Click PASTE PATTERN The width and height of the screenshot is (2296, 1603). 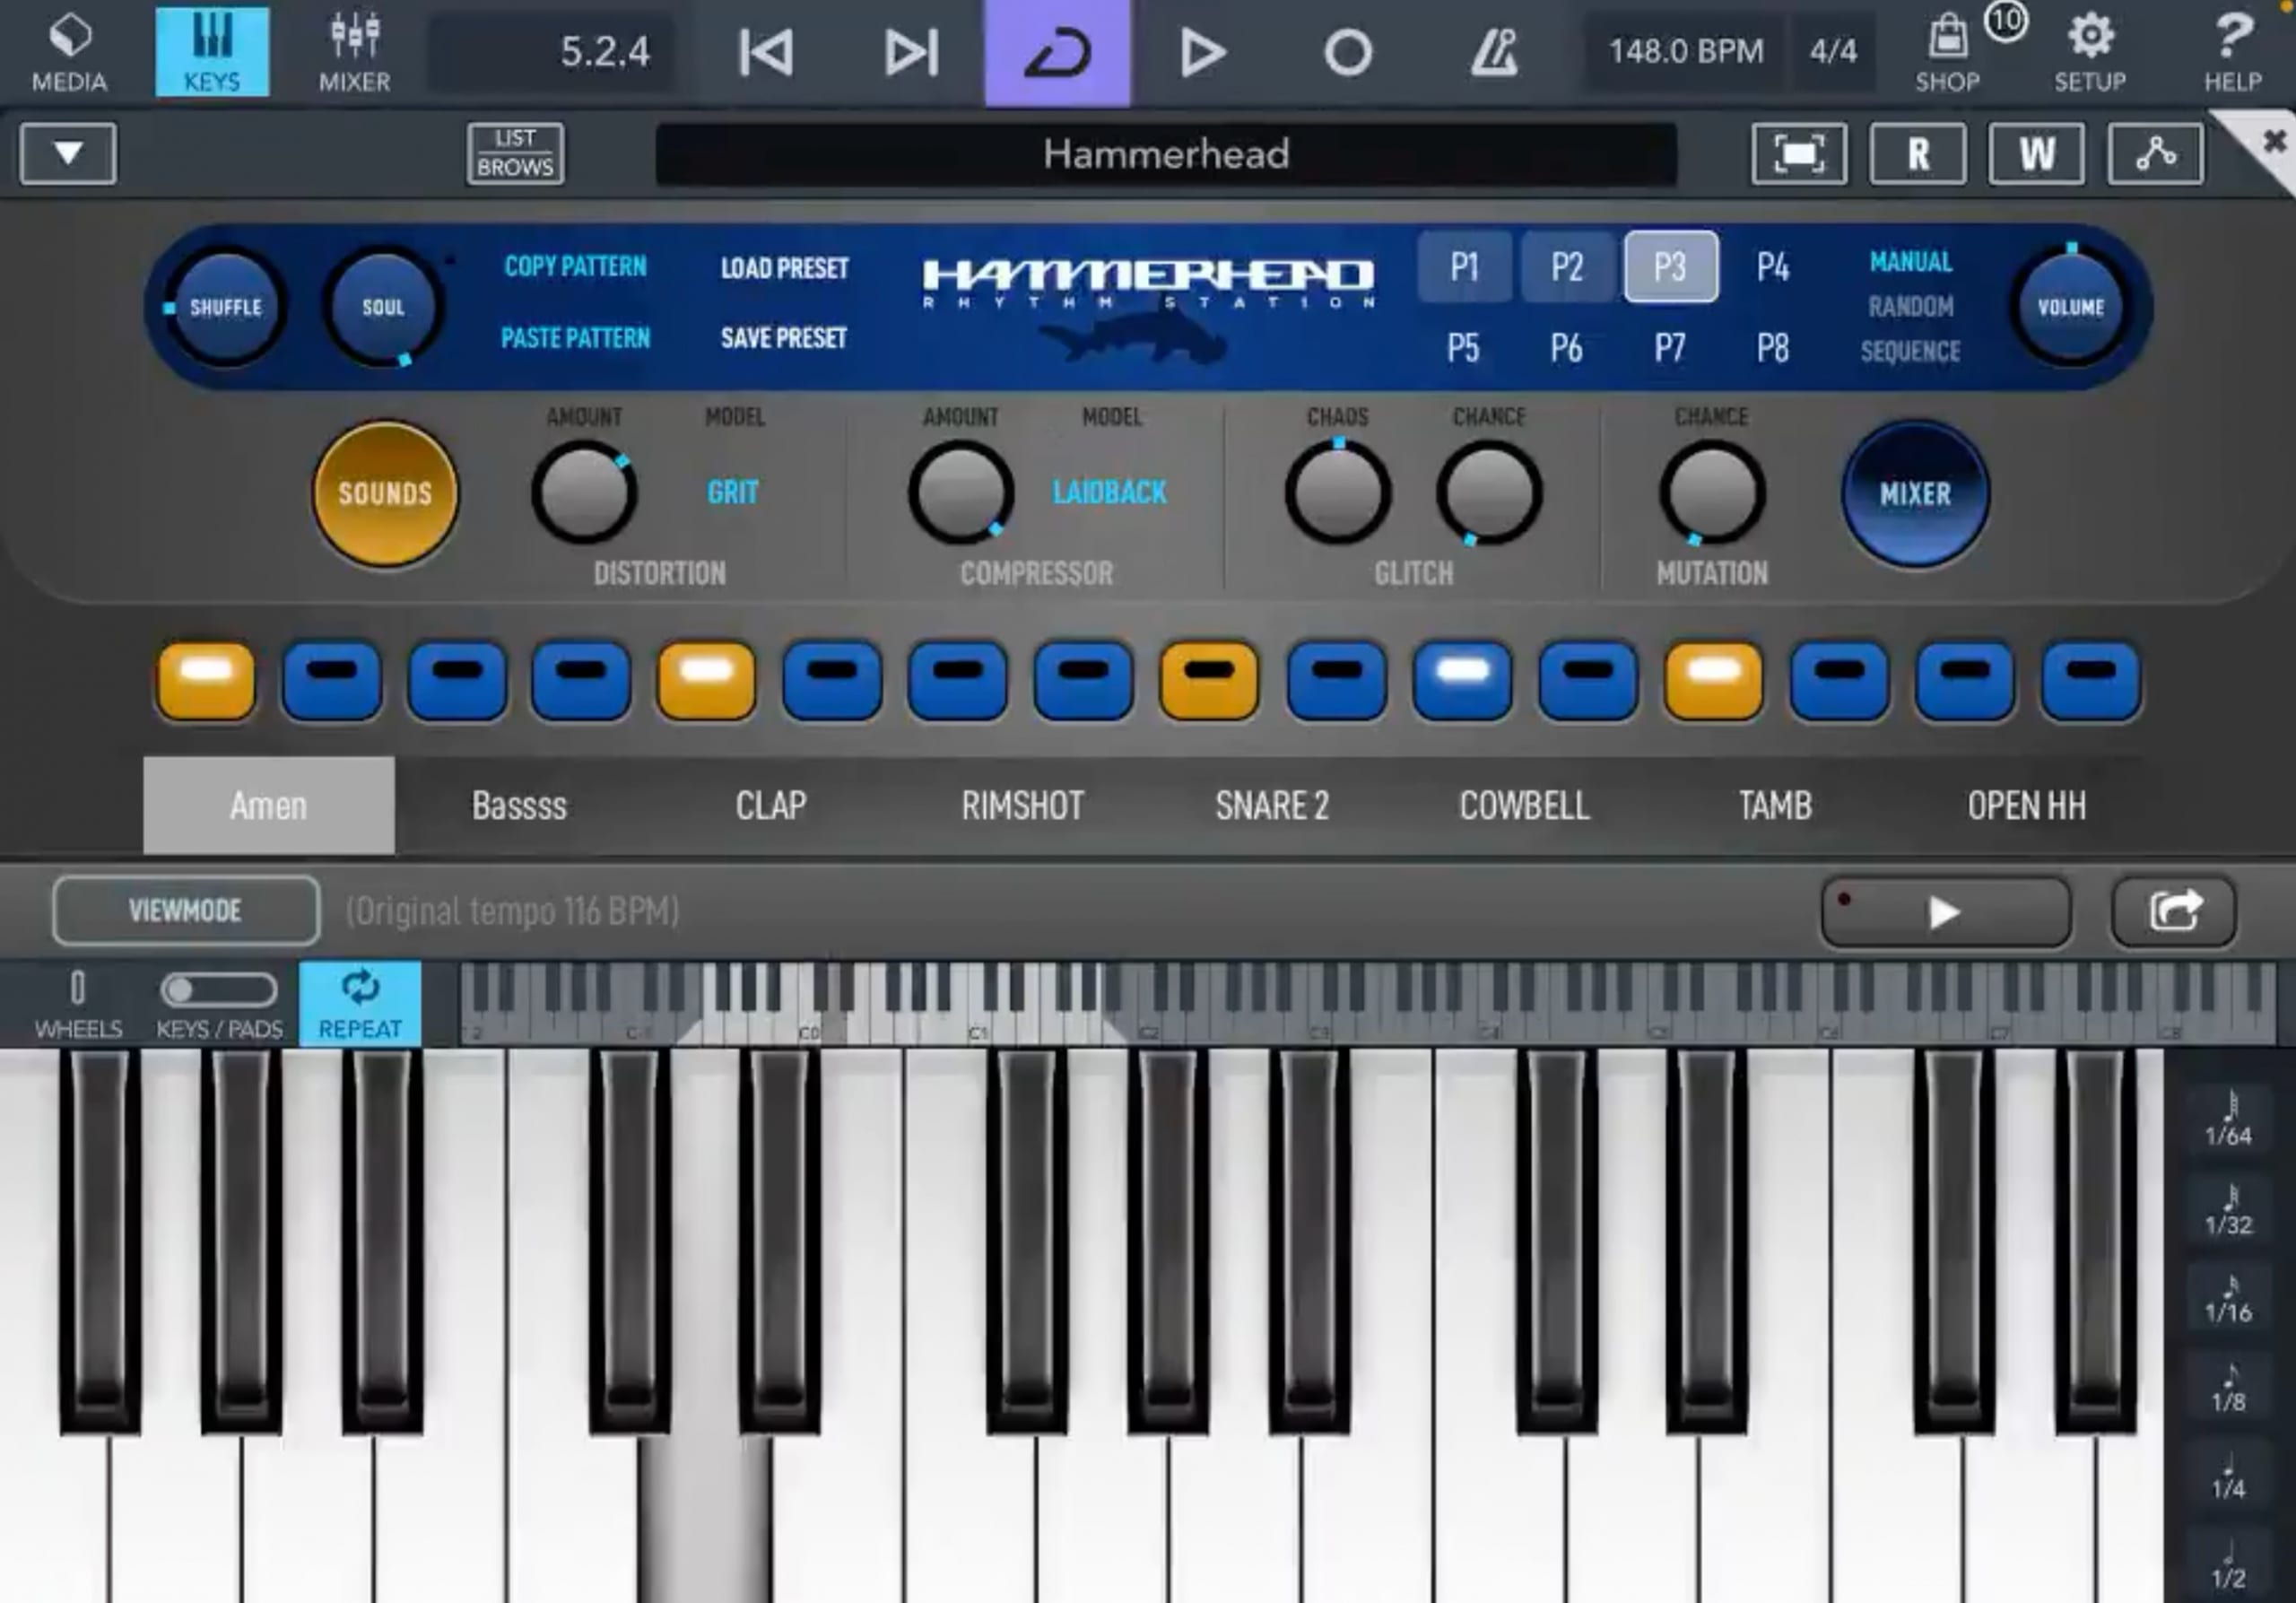(x=575, y=338)
